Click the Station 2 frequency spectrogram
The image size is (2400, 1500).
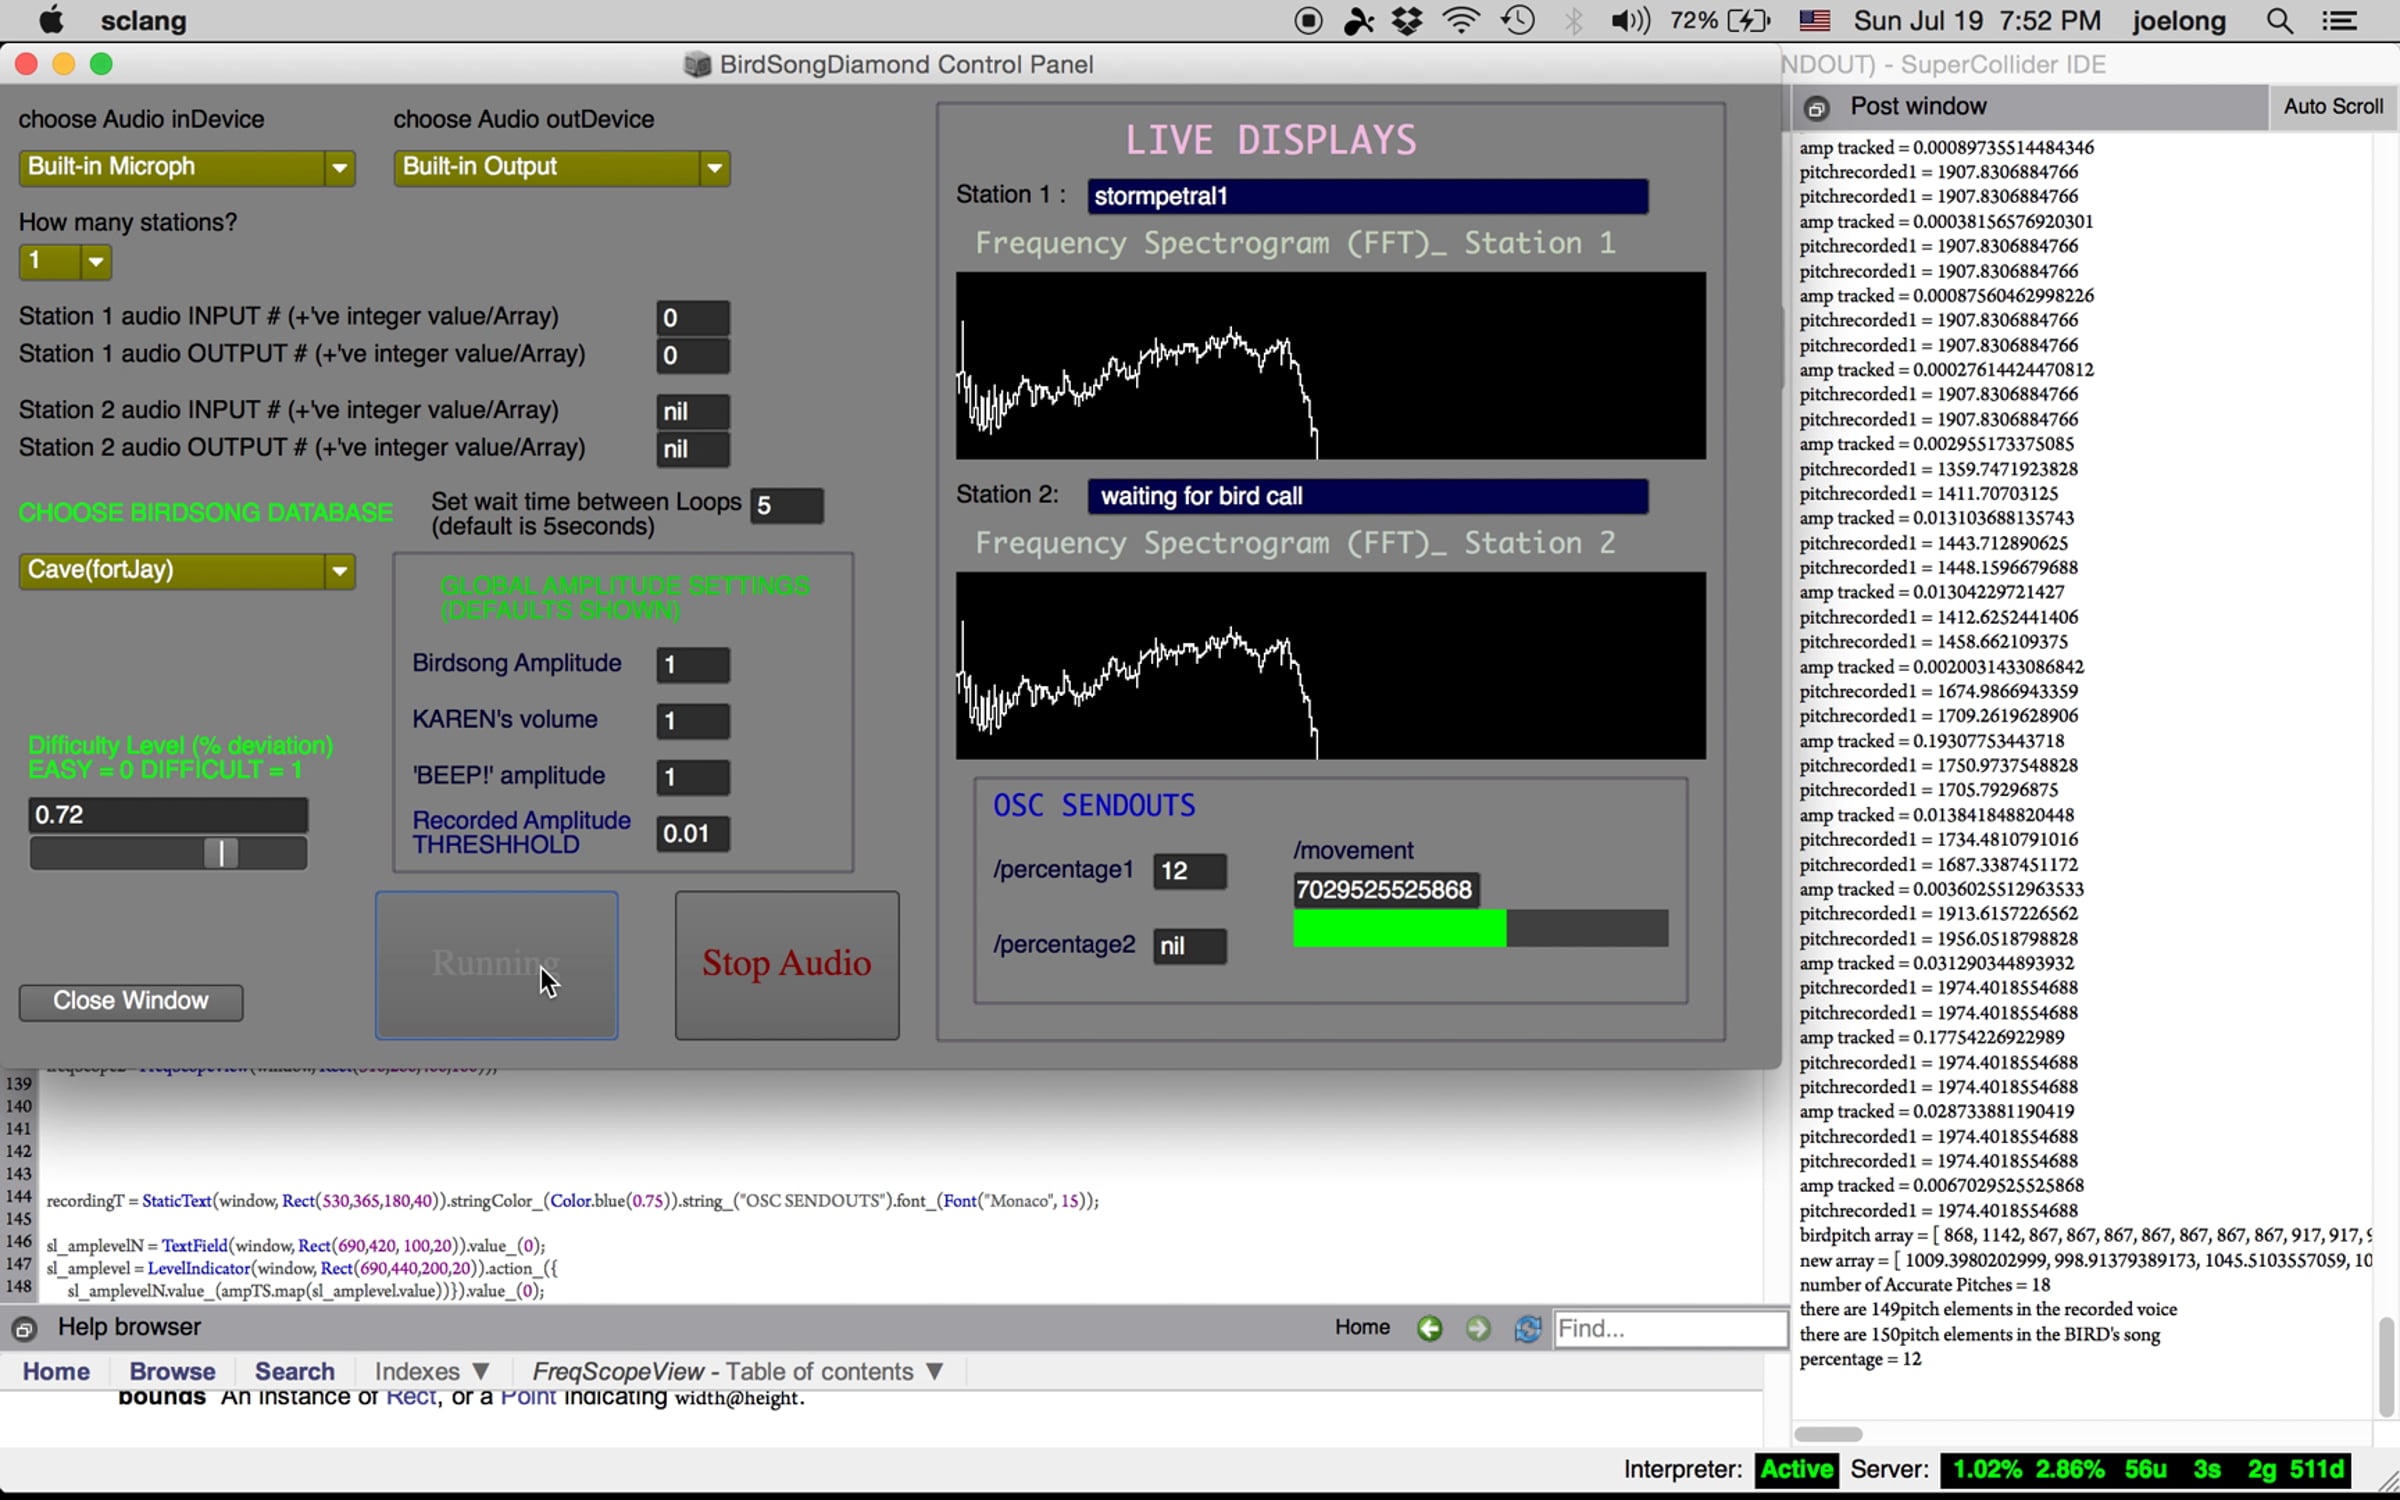tap(1331, 666)
